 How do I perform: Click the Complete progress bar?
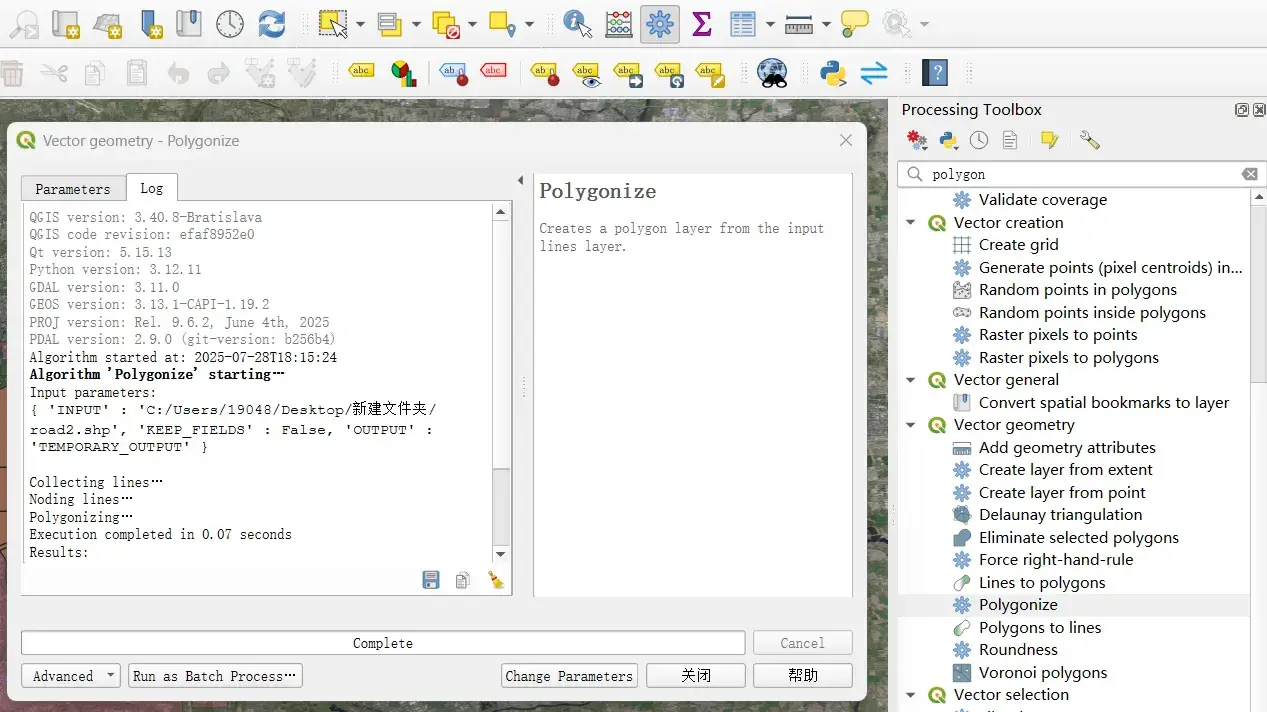[x=383, y=643]
